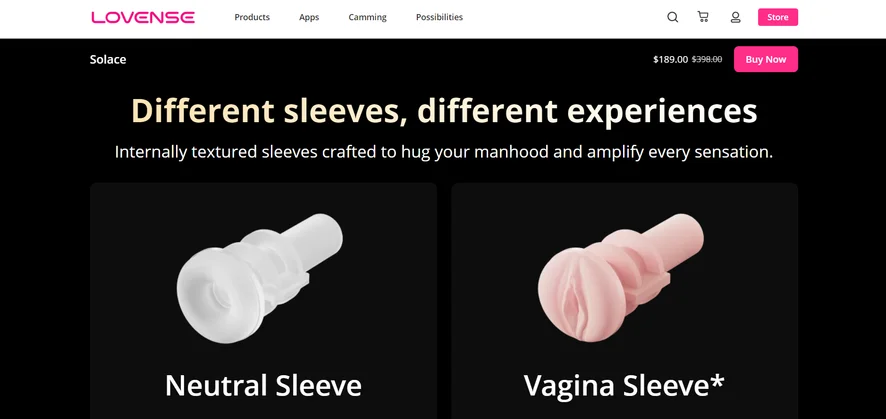The height and width of the screenshot is (419, 886).
Task: Click the internally textured sleeves subtitle
Action: coord(444,152)
